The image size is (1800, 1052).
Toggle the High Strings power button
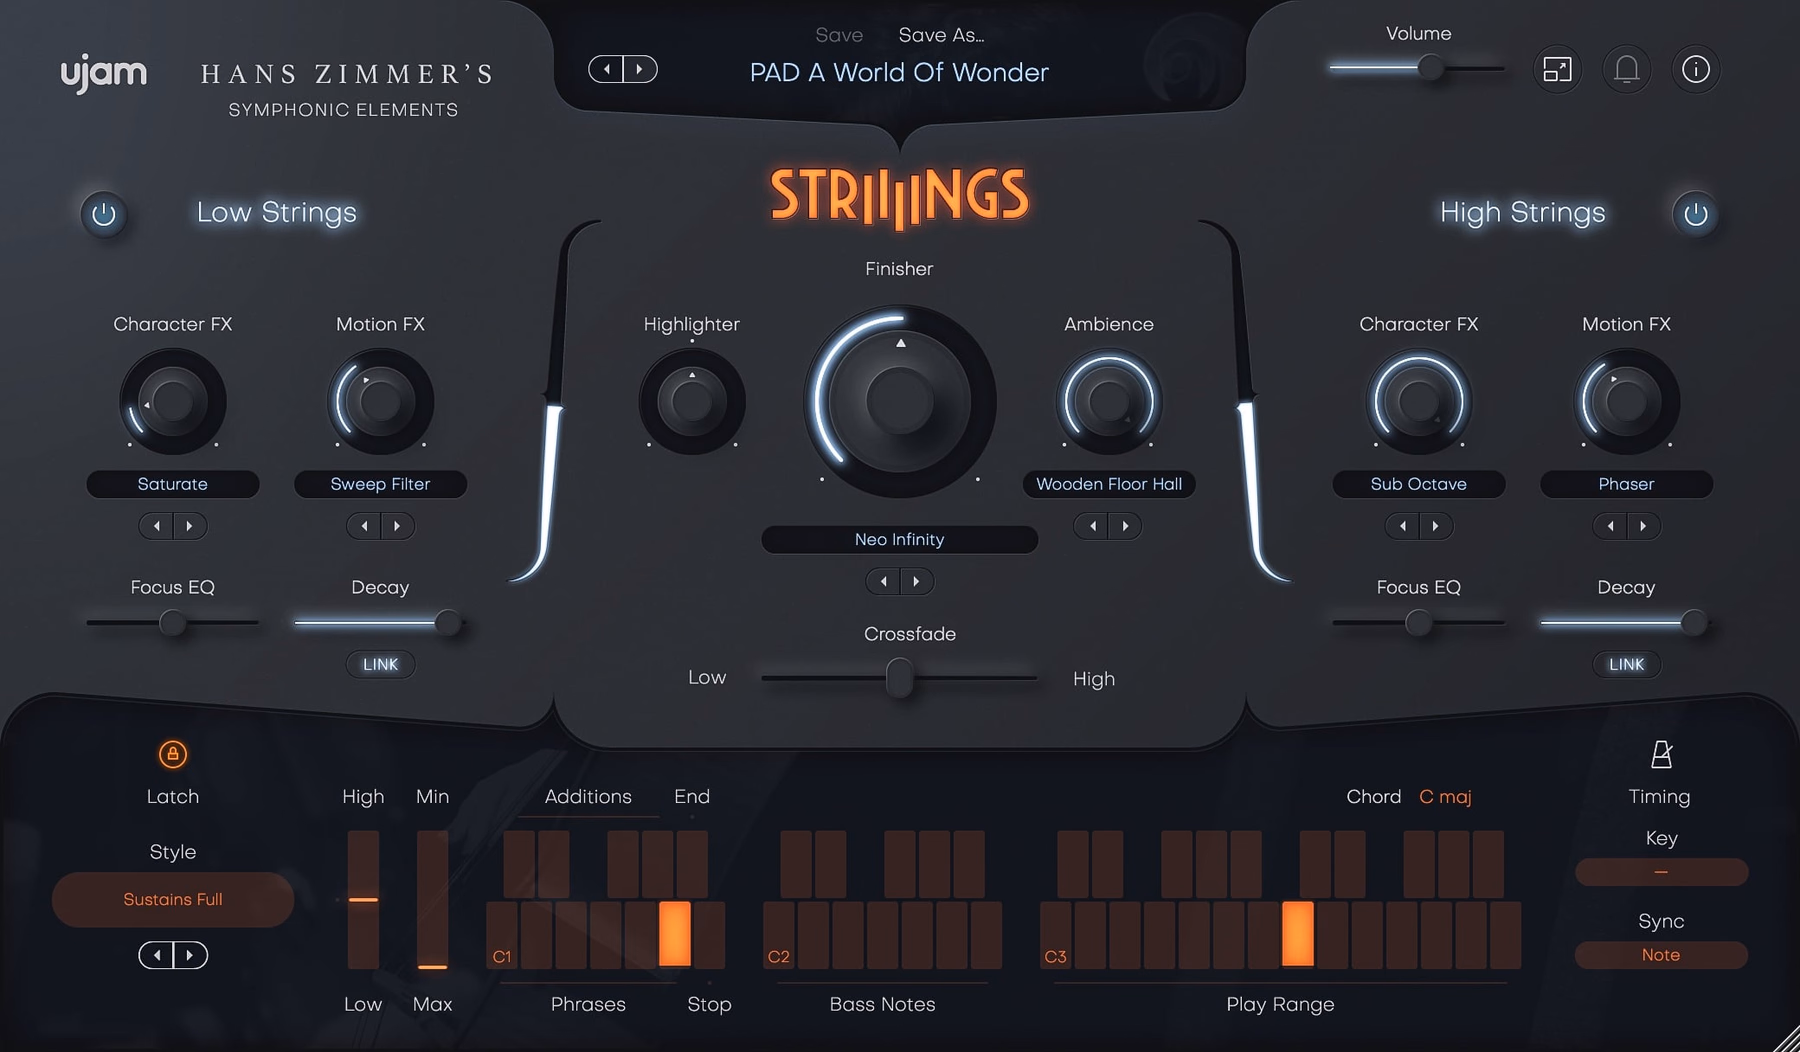click(1695, 214)
